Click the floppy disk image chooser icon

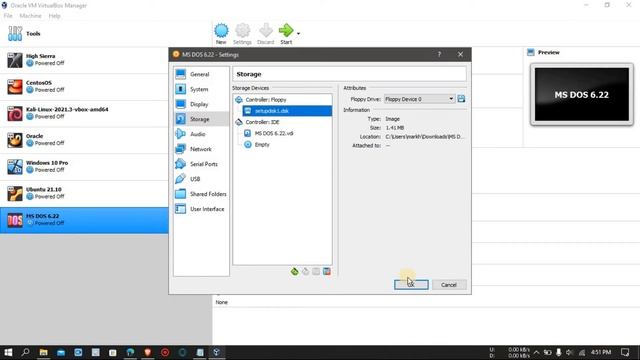(461, 99)
